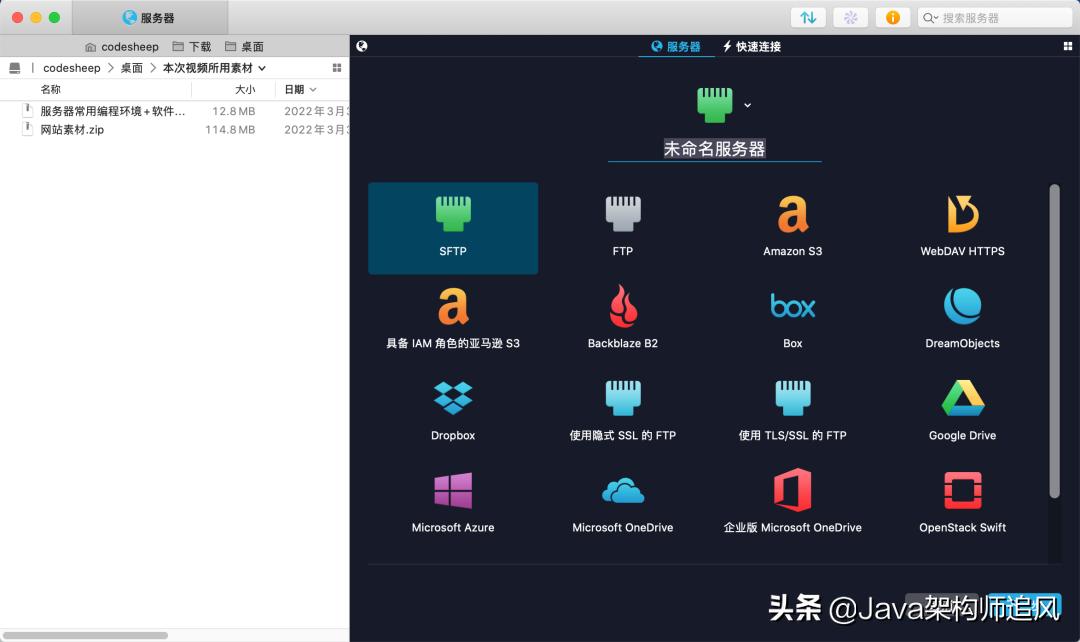This screenshot has width=1080, height=642.
Task: Choose the Backblaze B2 protocol
Action: (622, 317)
